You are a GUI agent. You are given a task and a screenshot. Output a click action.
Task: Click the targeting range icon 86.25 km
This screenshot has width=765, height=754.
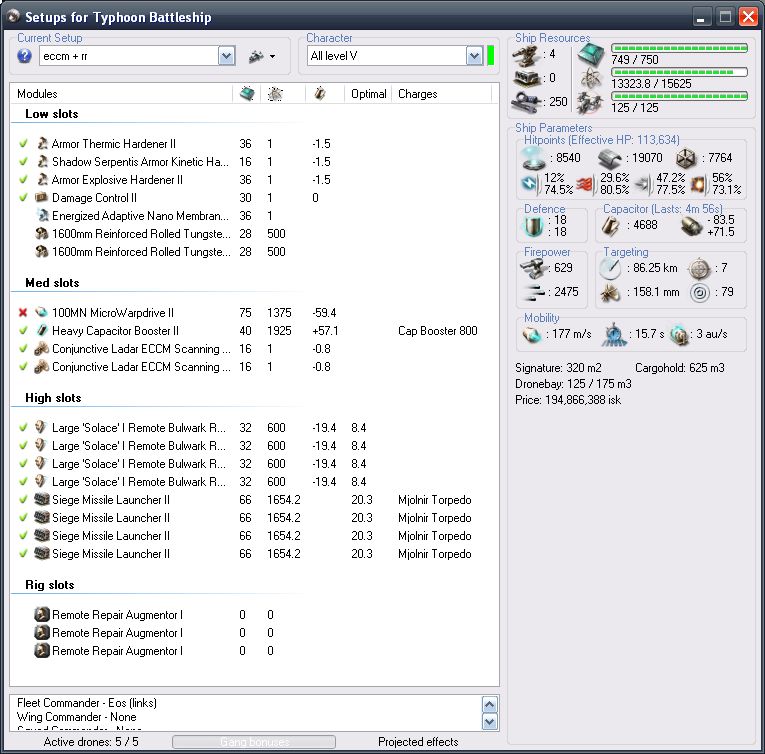(x=610, y=268)
